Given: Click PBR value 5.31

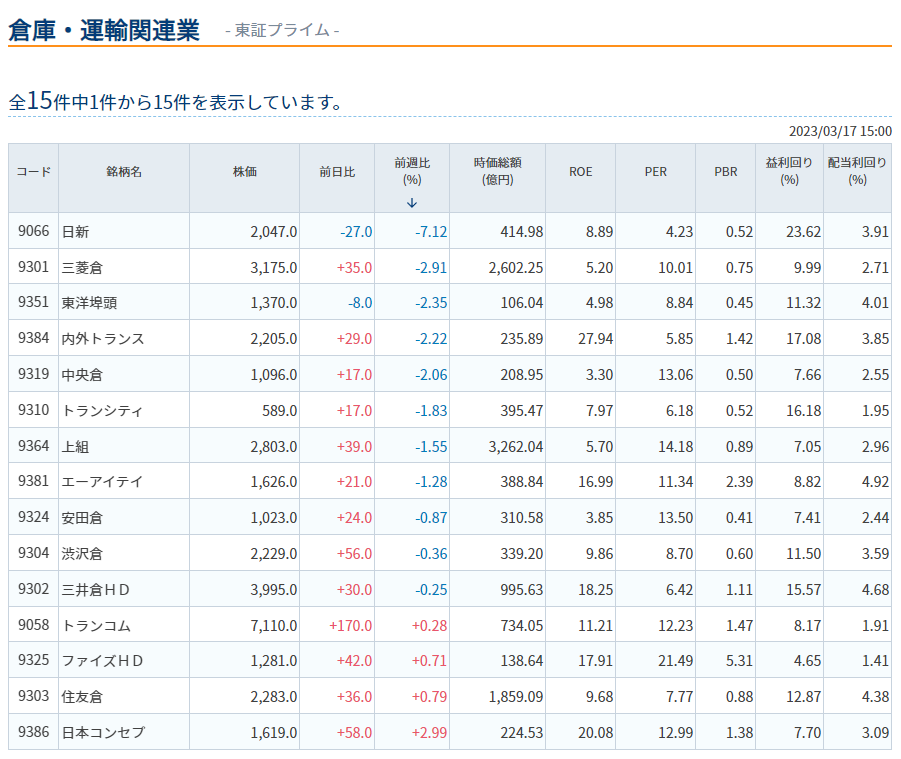Looking at the screenshot, I should click(740, 661).
